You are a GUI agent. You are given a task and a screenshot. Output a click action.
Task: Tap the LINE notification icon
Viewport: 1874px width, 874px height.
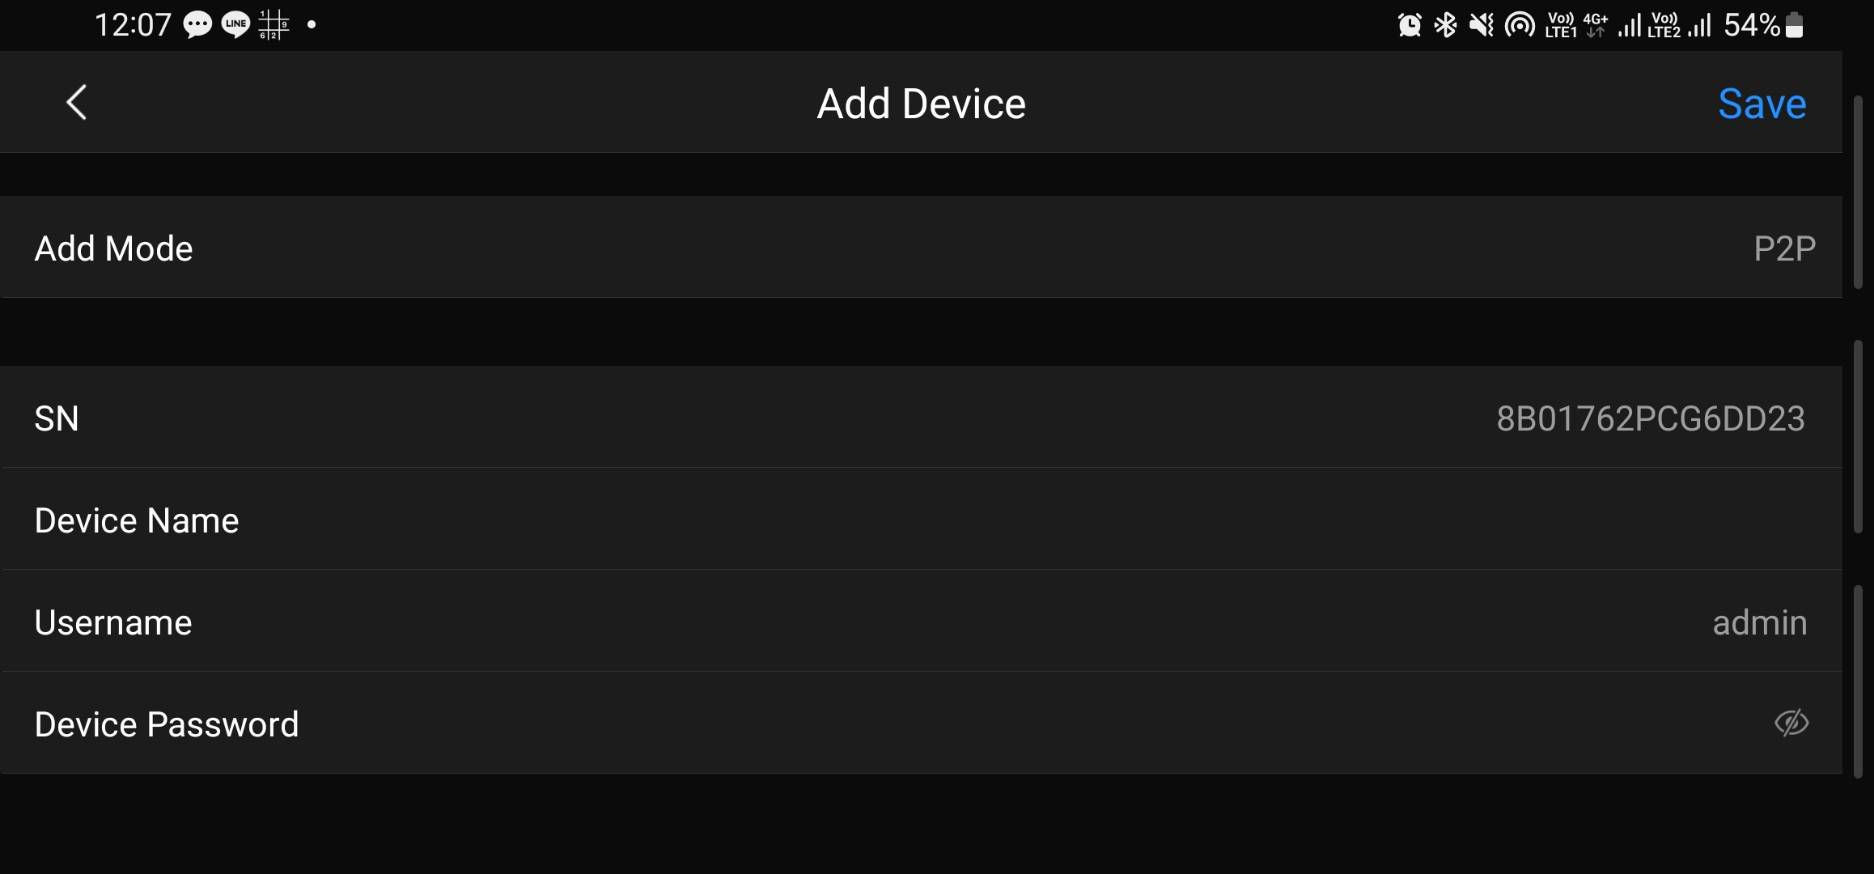pos(236,25)
